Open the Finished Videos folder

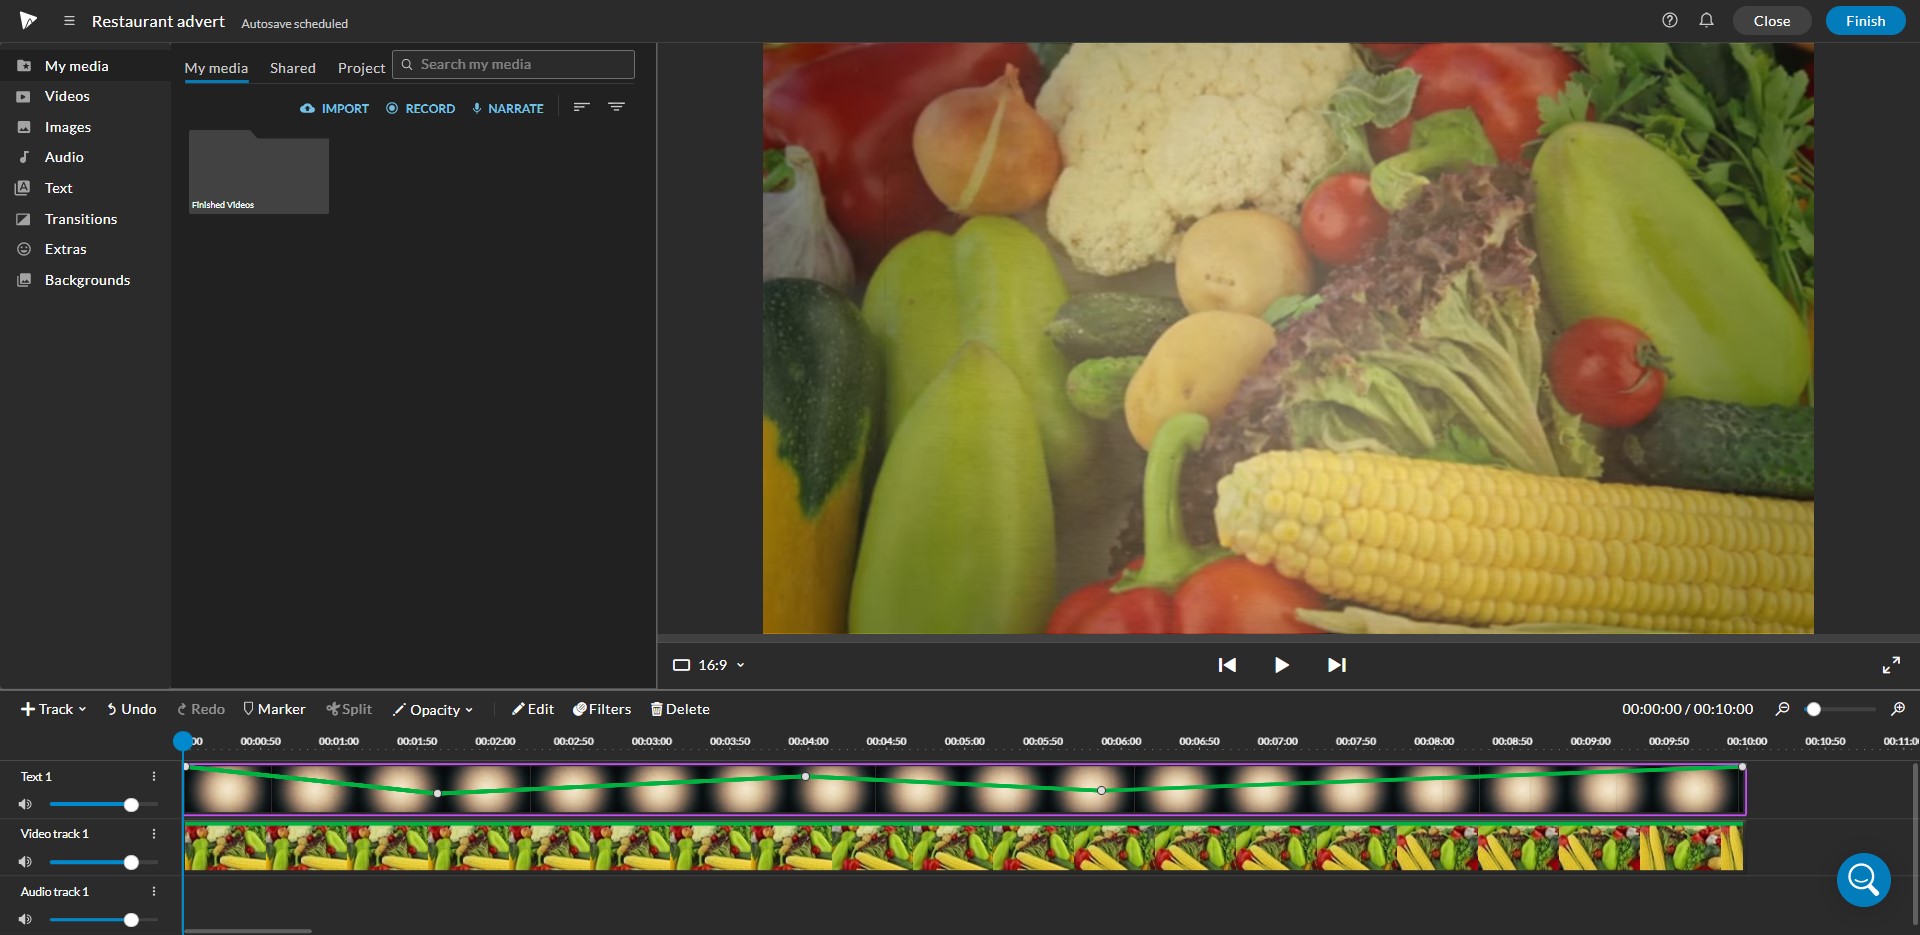(258, 172)
